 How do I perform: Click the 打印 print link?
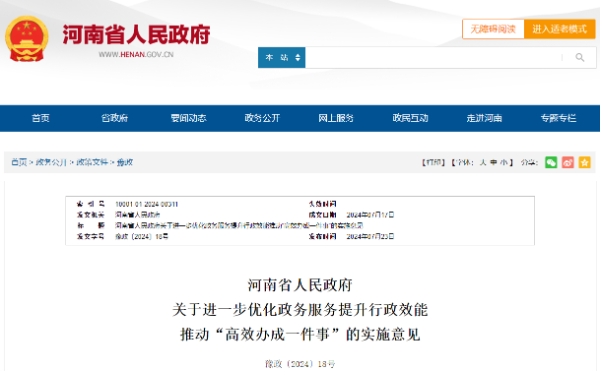click(433, 162)
